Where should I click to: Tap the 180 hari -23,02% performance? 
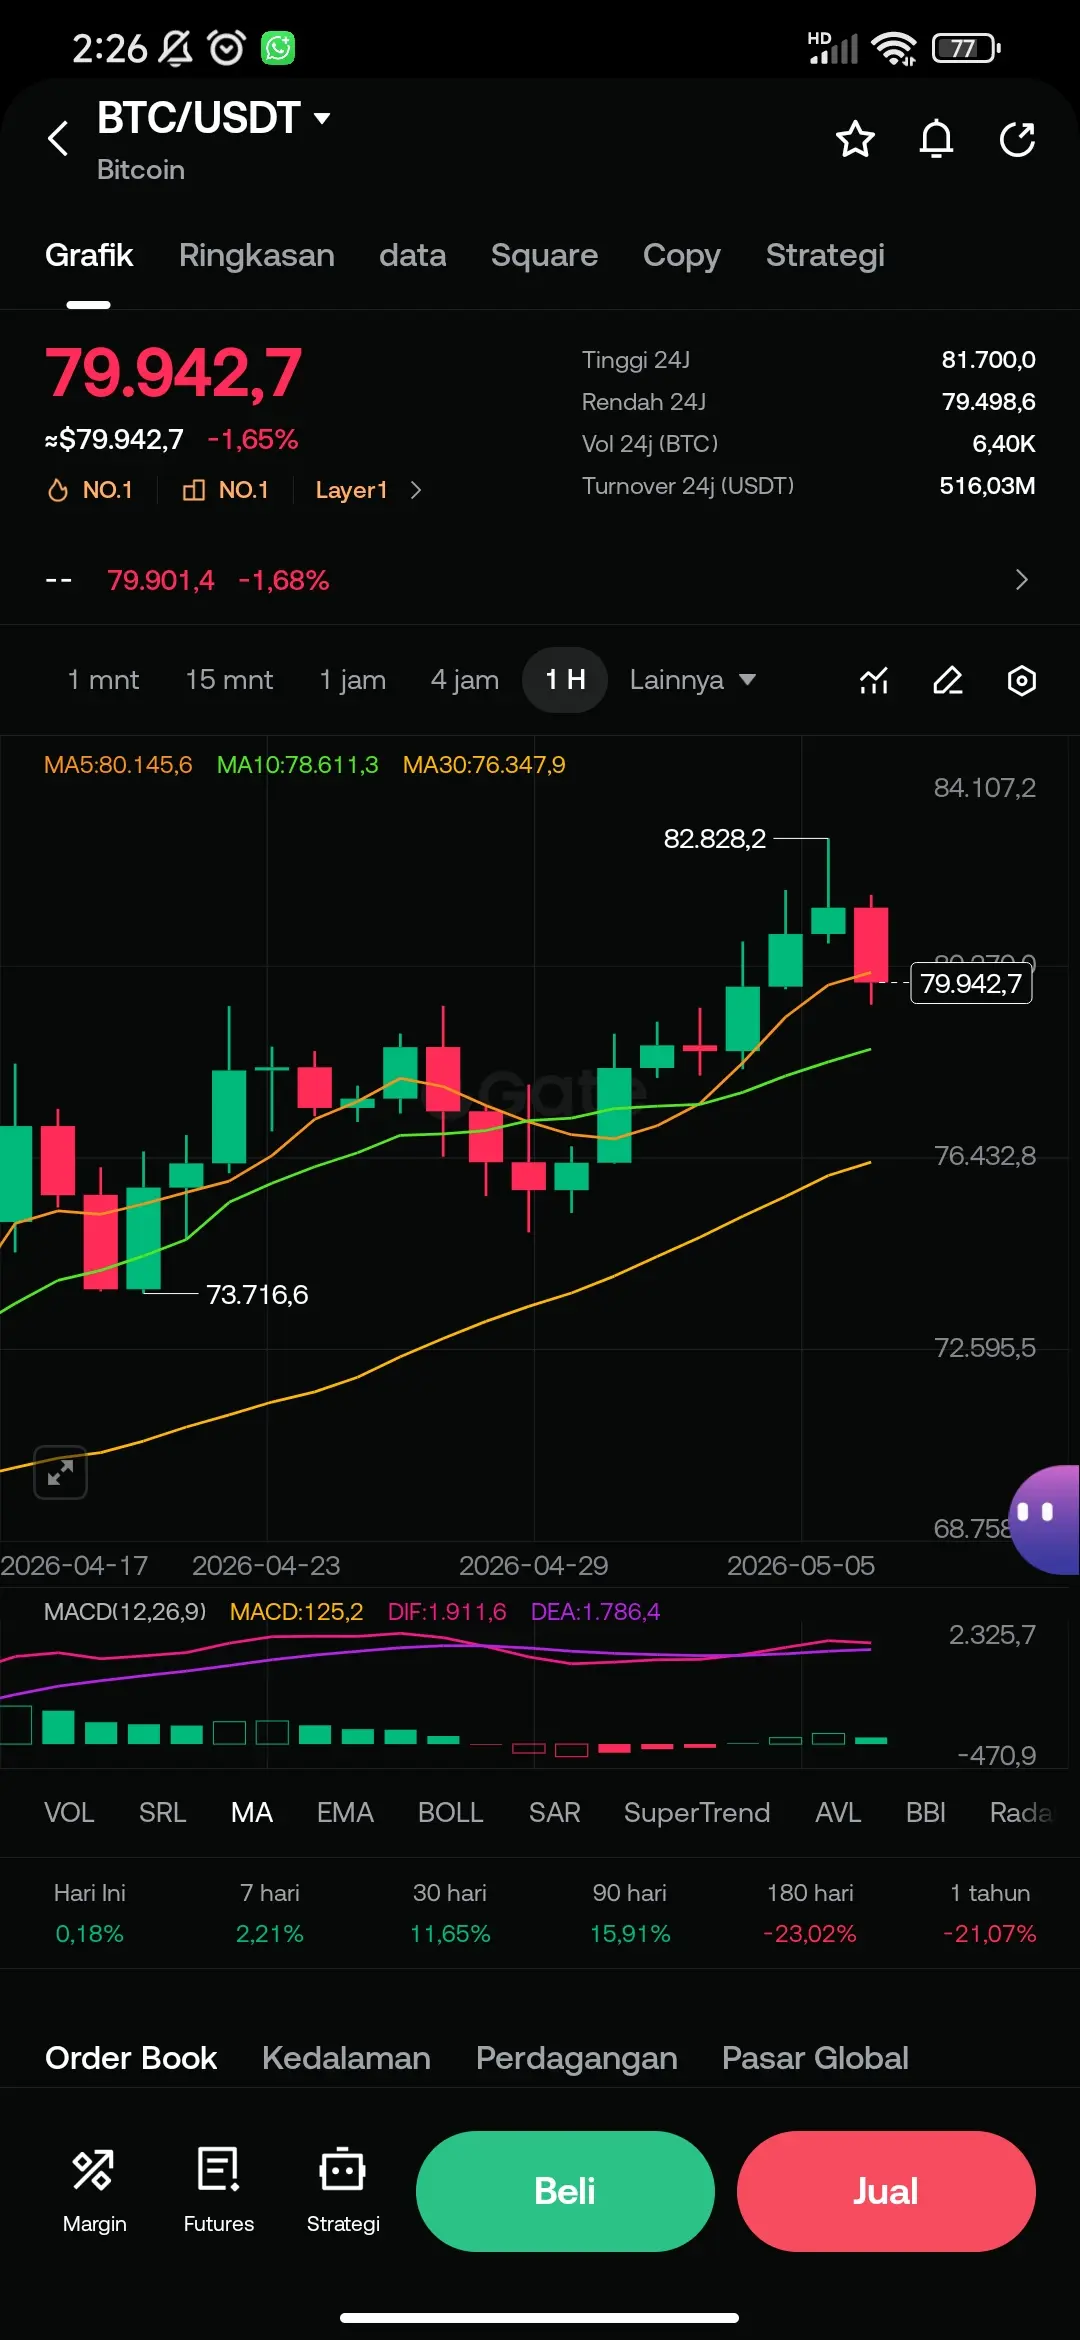pyautogui.click(x=810, y=1913)
